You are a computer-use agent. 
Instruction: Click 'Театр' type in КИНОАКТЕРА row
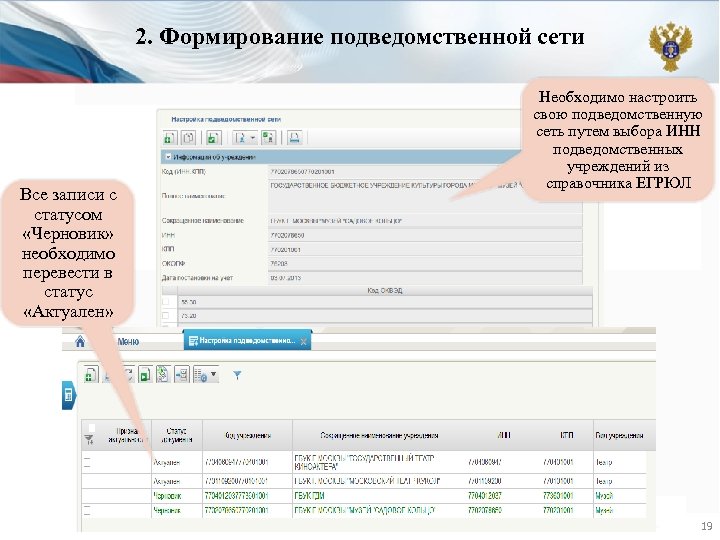604,462
